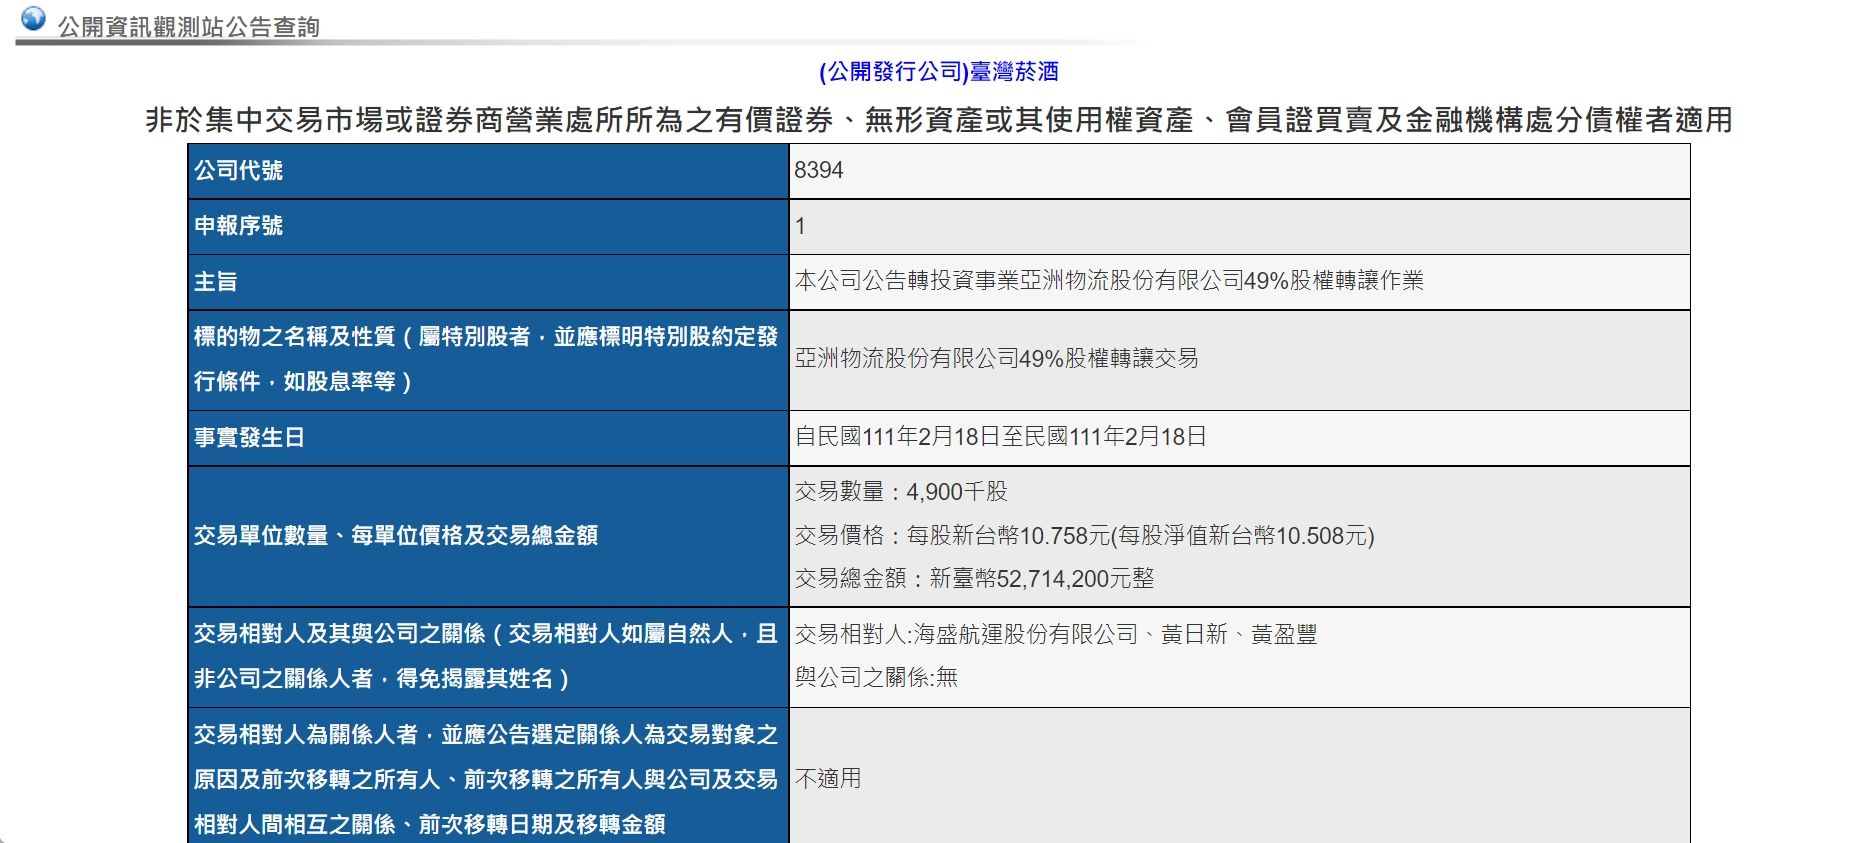The image size is (1872, 843).
Task: Open the (公開發行公司)臺灣菸酒 company link
Action: click(x=939, y=72)
